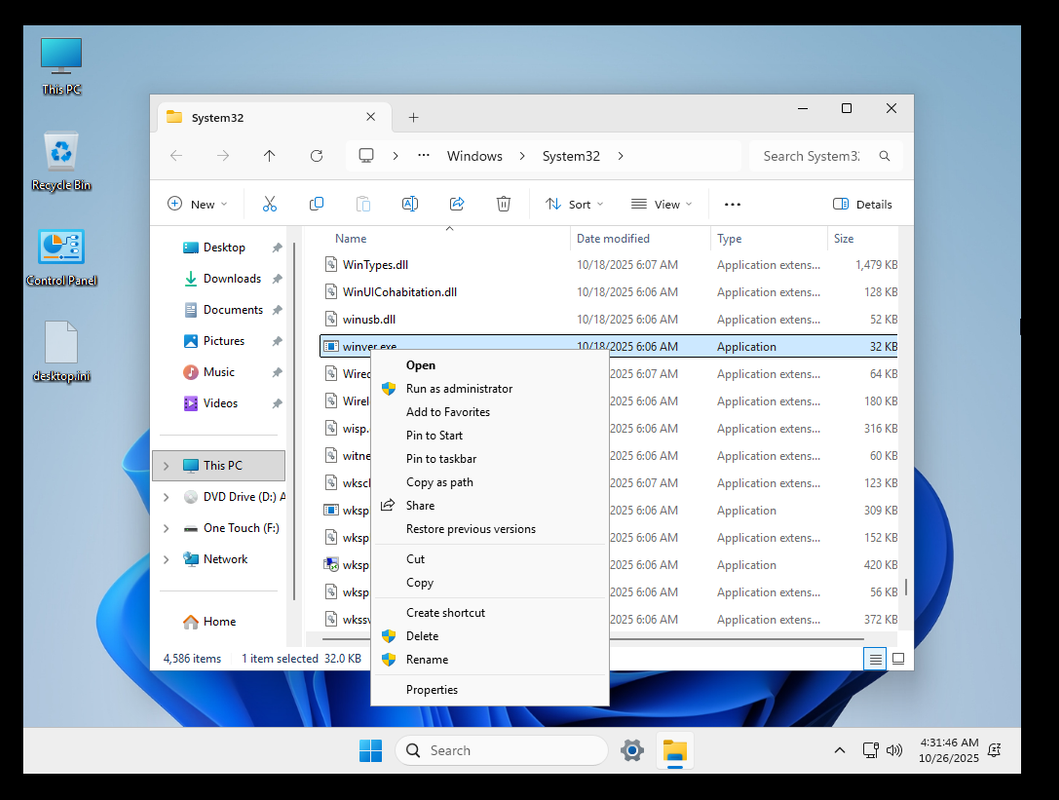1059x800 pixels.
Task: Open the See more ellipsis toolbar menu
Action: pos(732,205)
